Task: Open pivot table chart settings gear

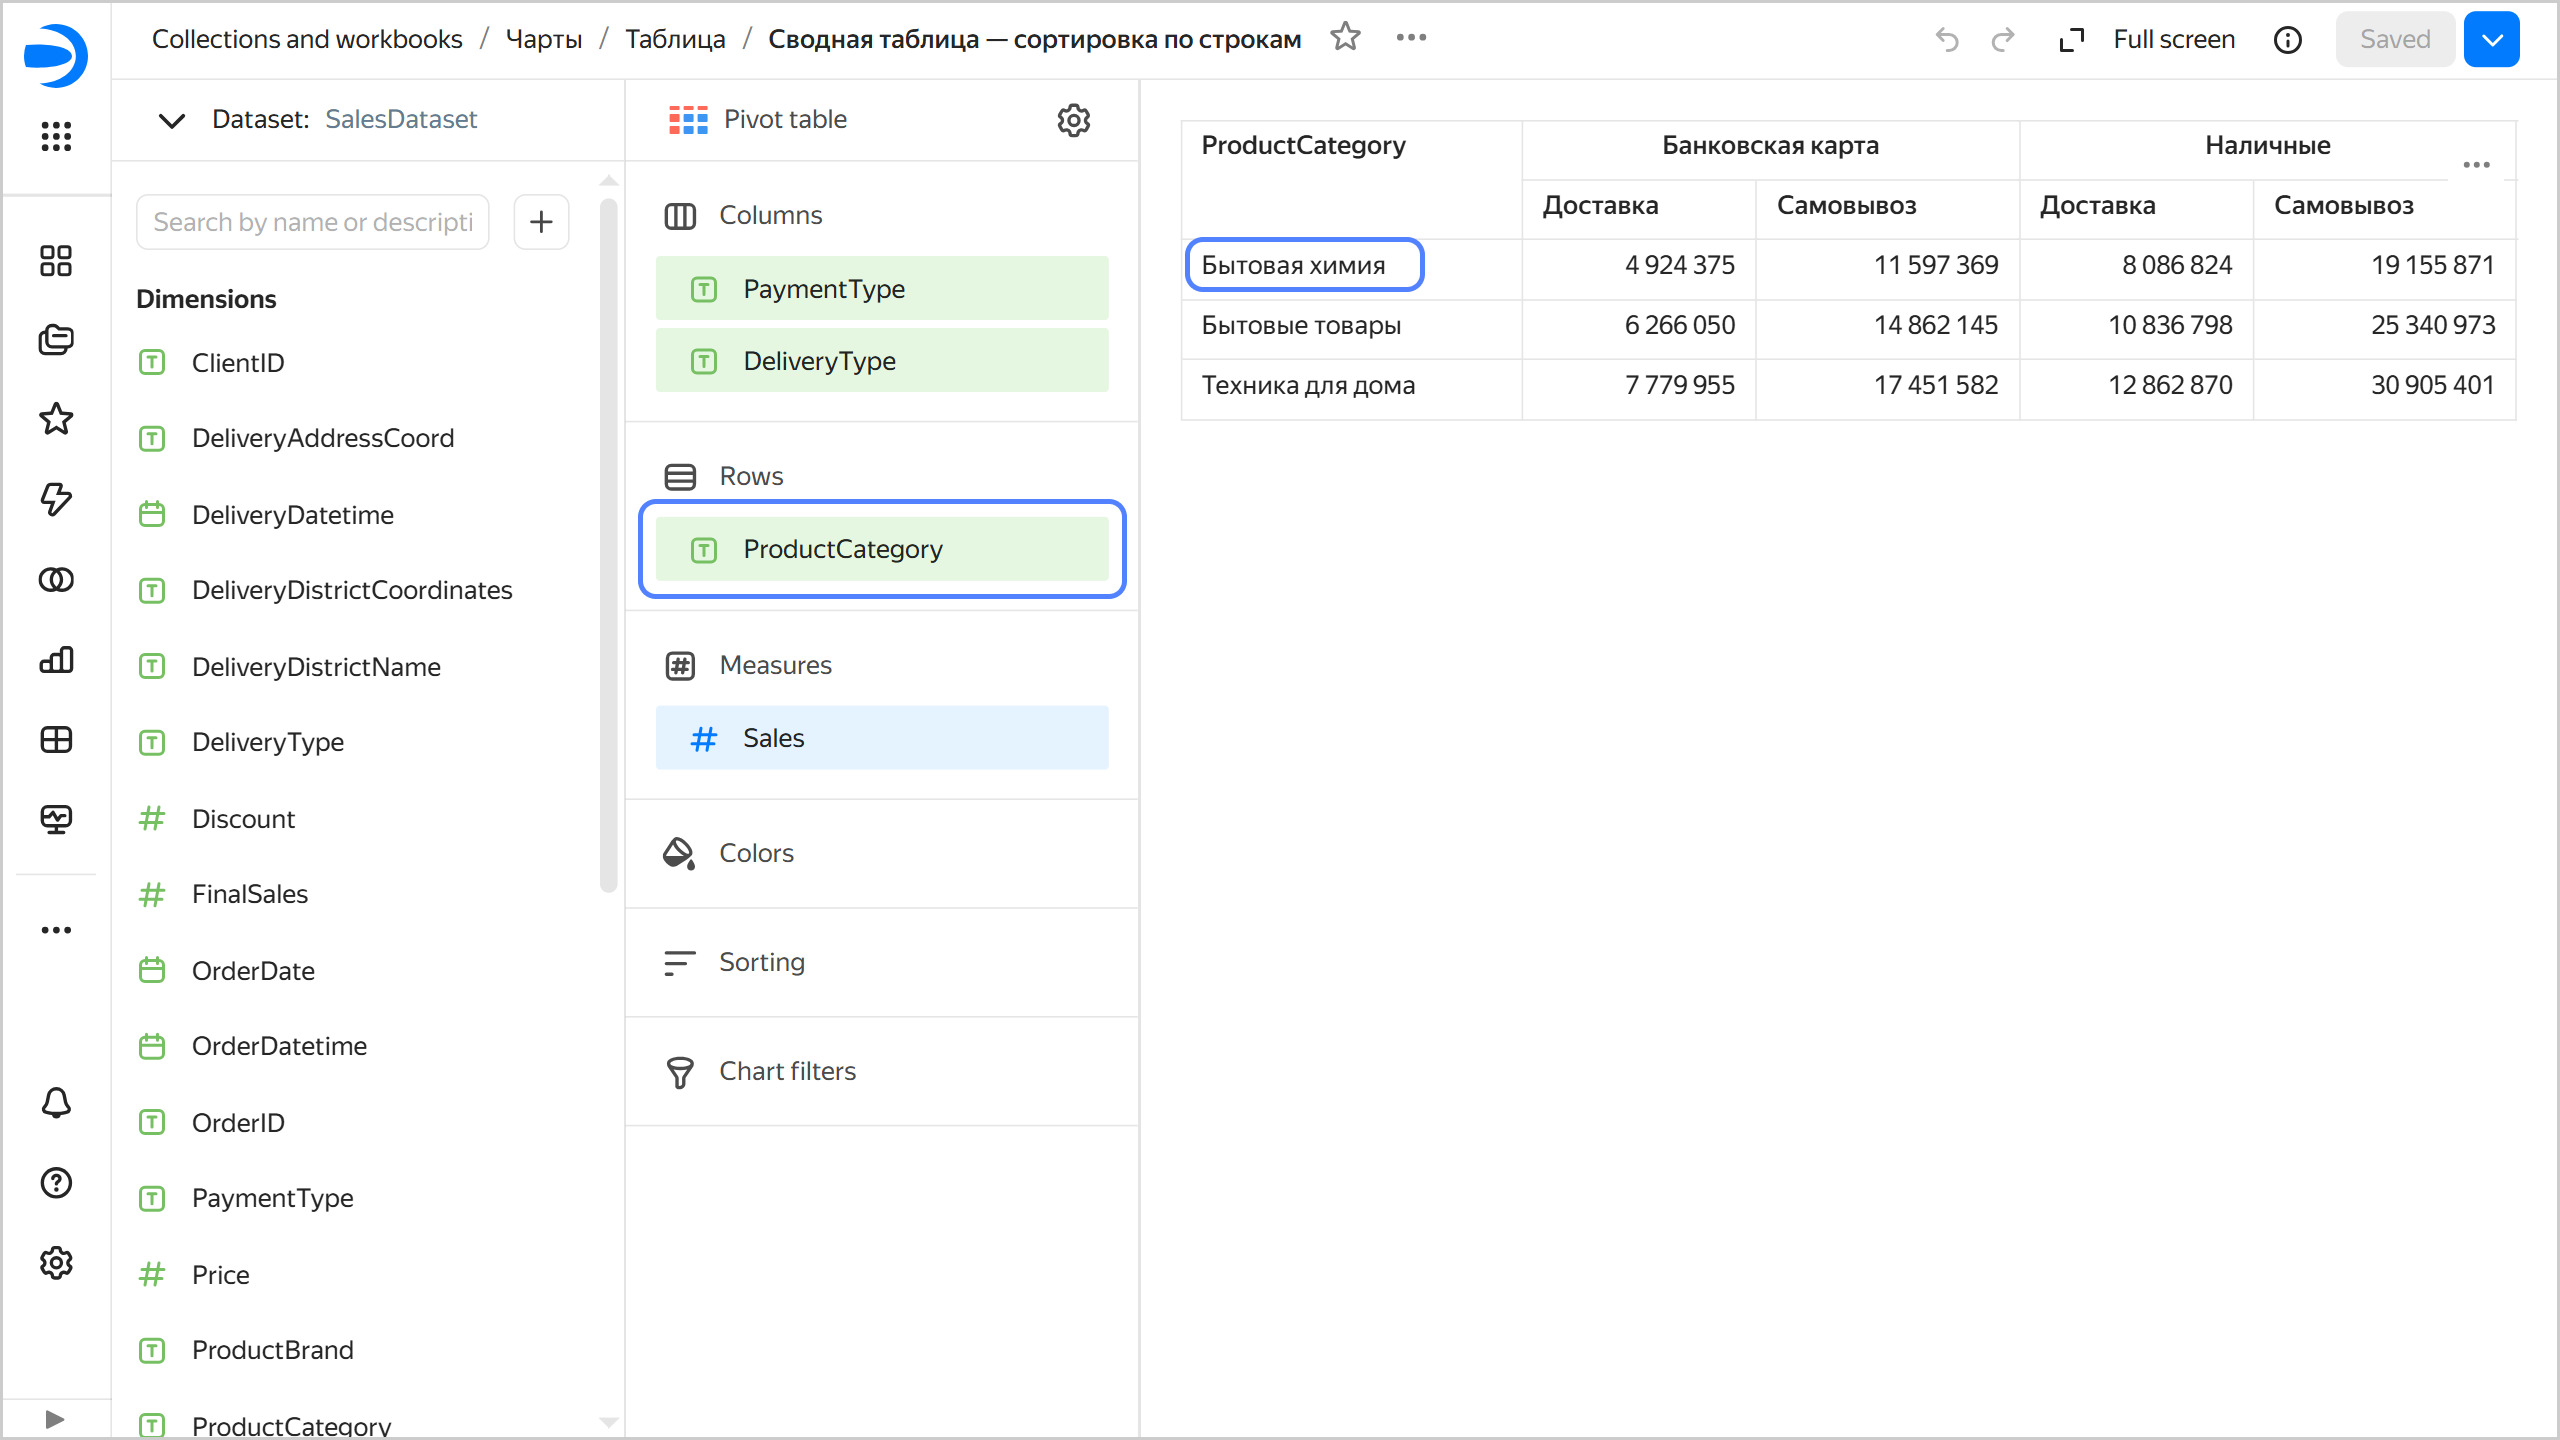Action: (1074, 120)
